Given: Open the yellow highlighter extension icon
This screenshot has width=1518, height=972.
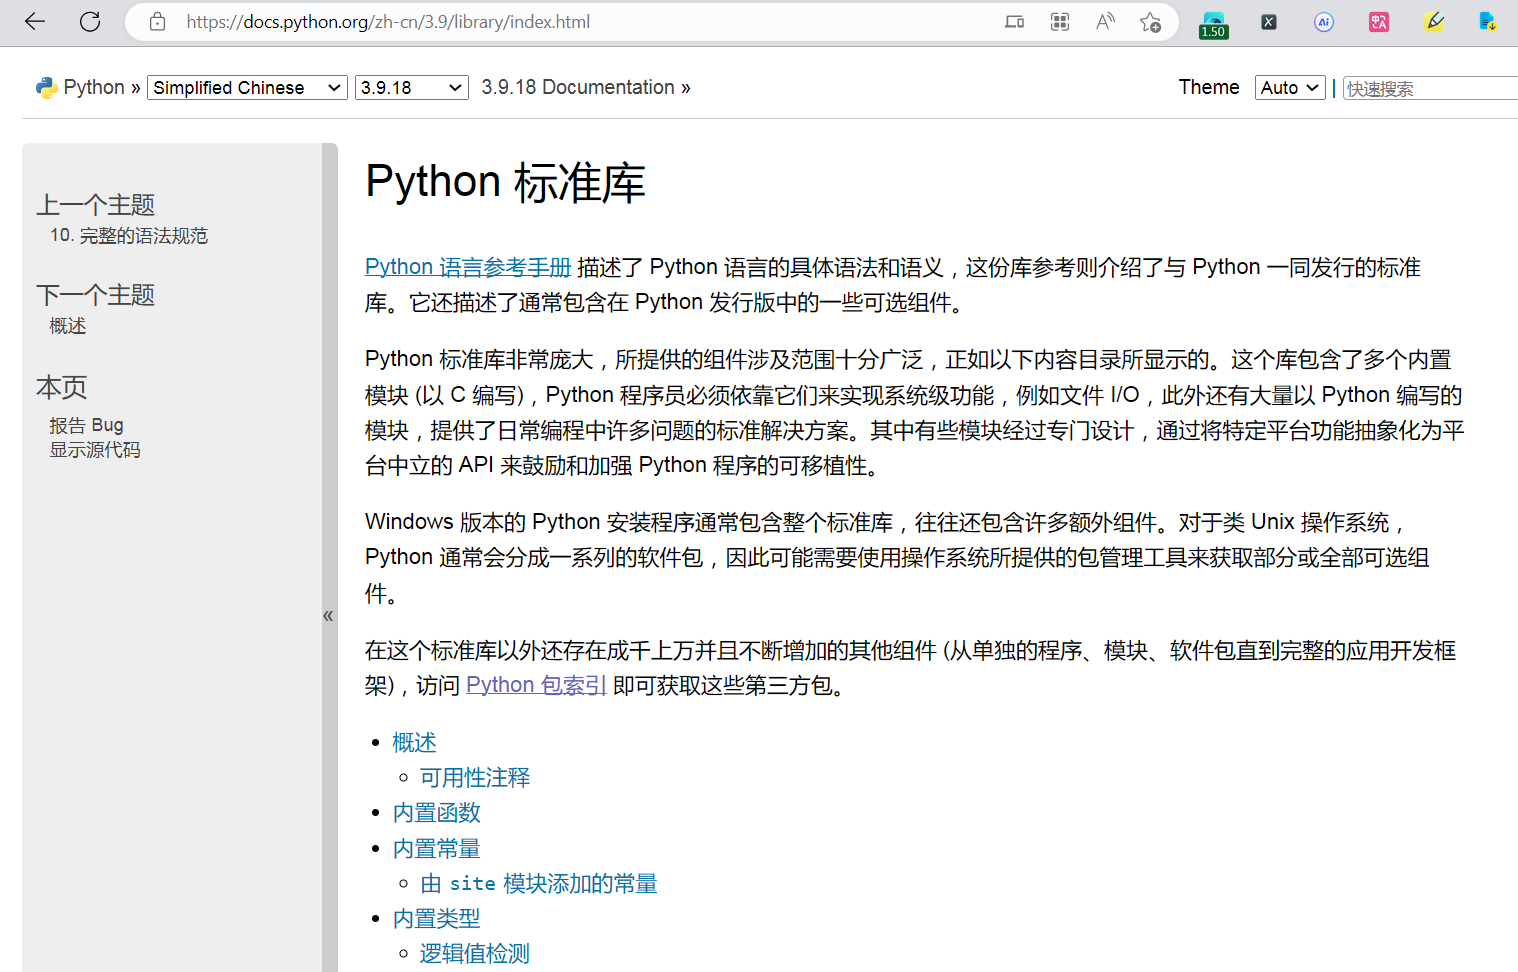Looking at the screenshot, I should tap(1433, 22).
